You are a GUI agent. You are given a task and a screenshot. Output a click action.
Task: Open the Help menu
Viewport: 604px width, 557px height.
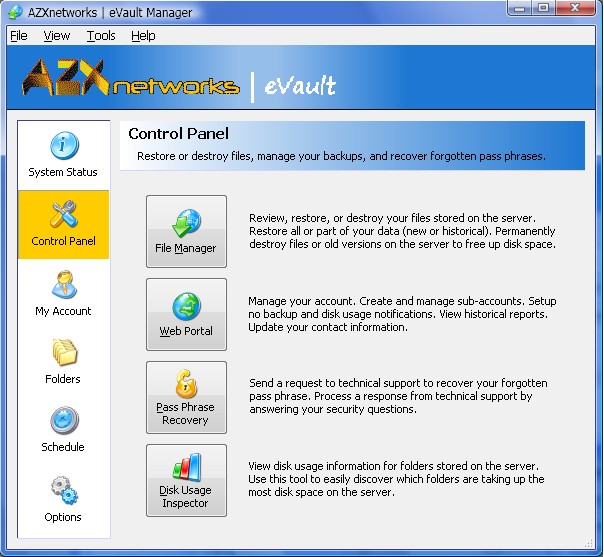coord(143,36)
